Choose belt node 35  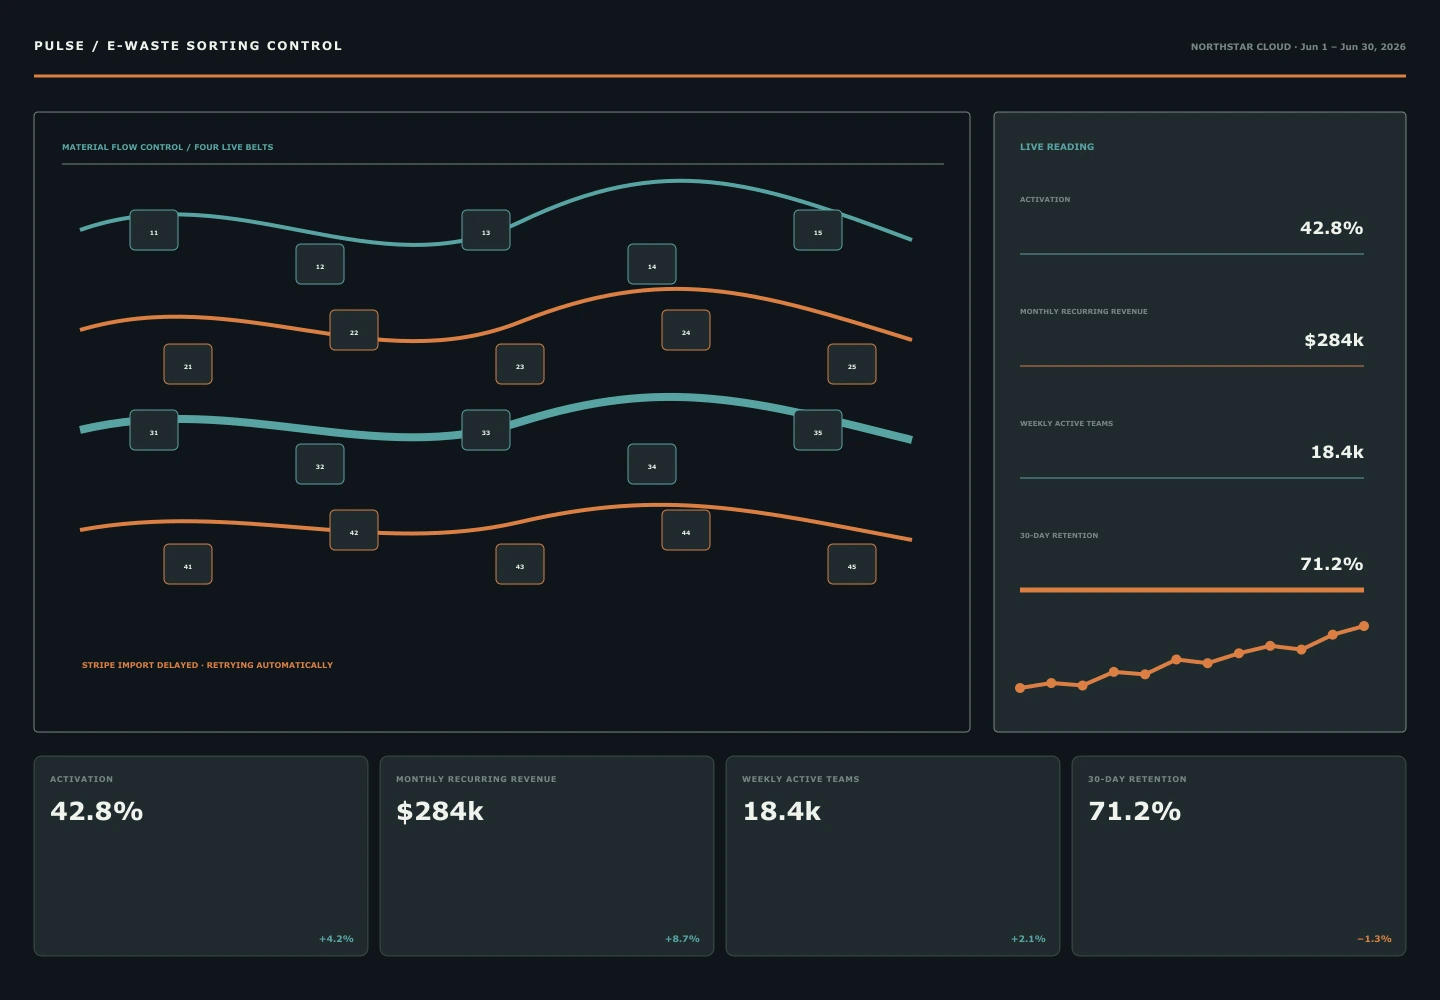coord(818,430)
